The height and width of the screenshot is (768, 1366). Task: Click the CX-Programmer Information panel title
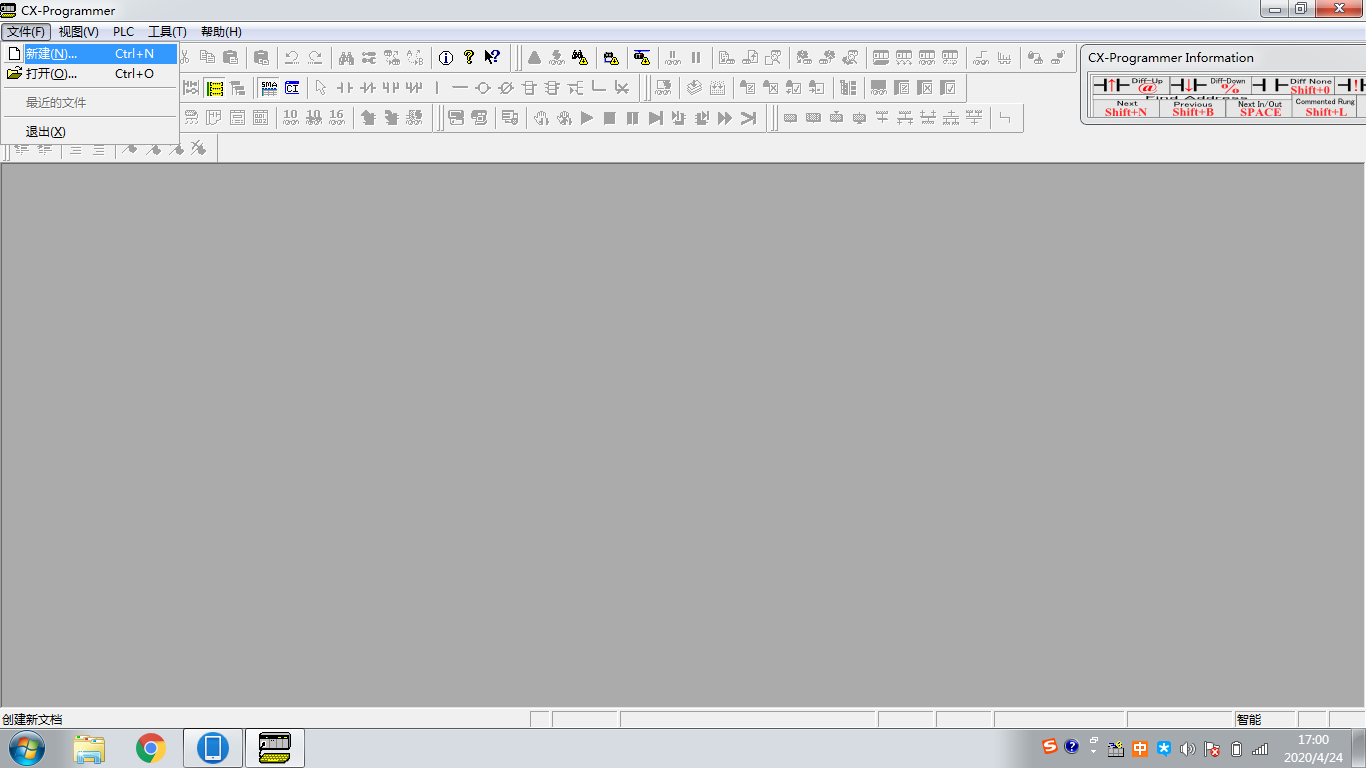1171,58
